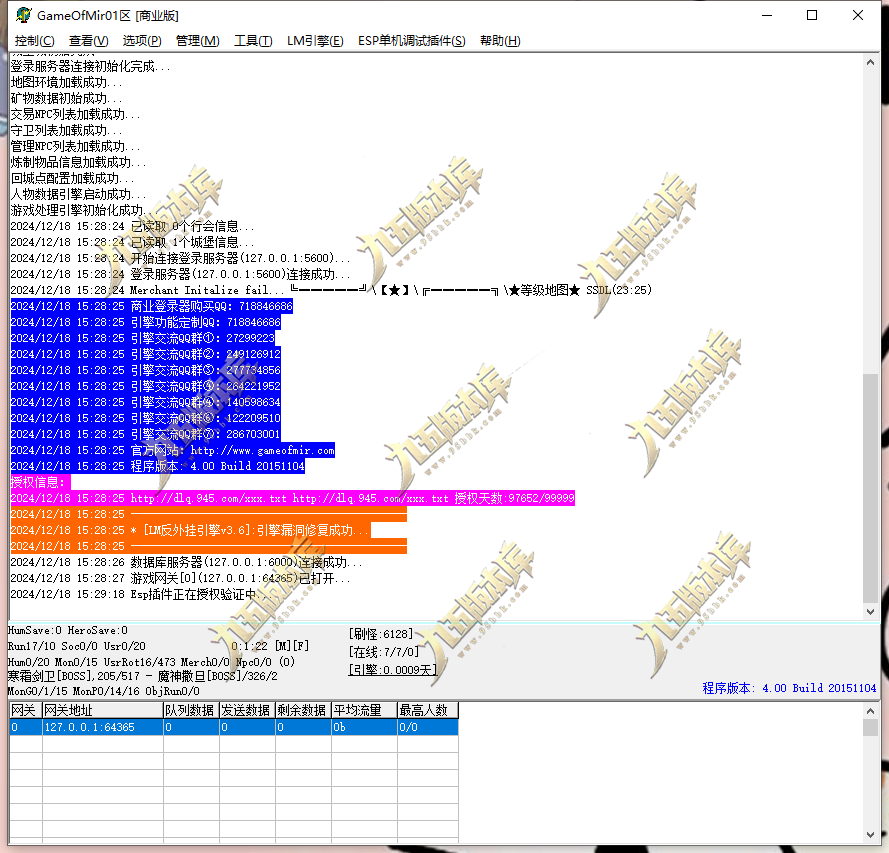Click the [在线:7/7/0] status text
This screenshot has height=853, width=889.
tap(384, 652)
